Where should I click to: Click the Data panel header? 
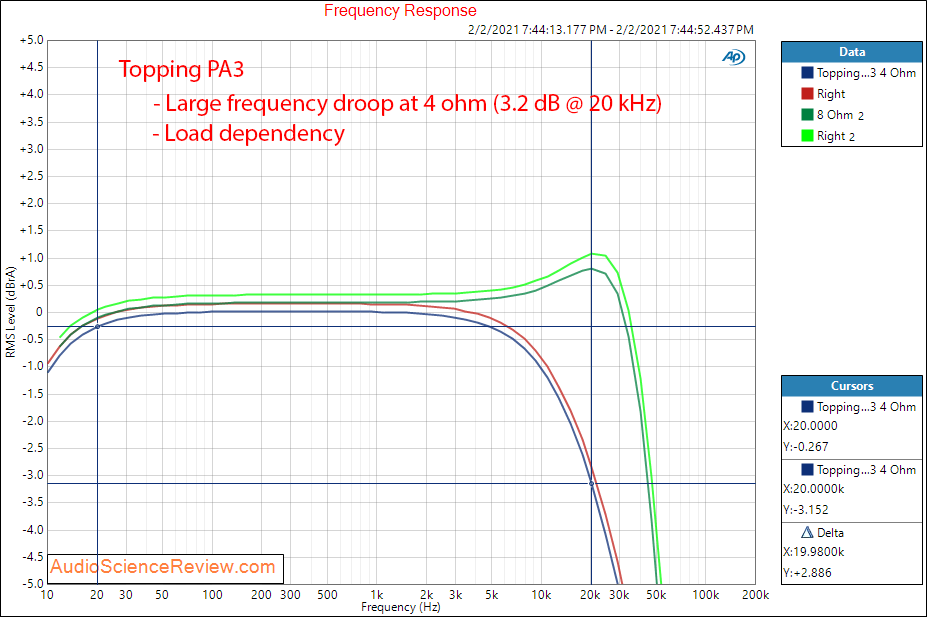pos(851,52)
